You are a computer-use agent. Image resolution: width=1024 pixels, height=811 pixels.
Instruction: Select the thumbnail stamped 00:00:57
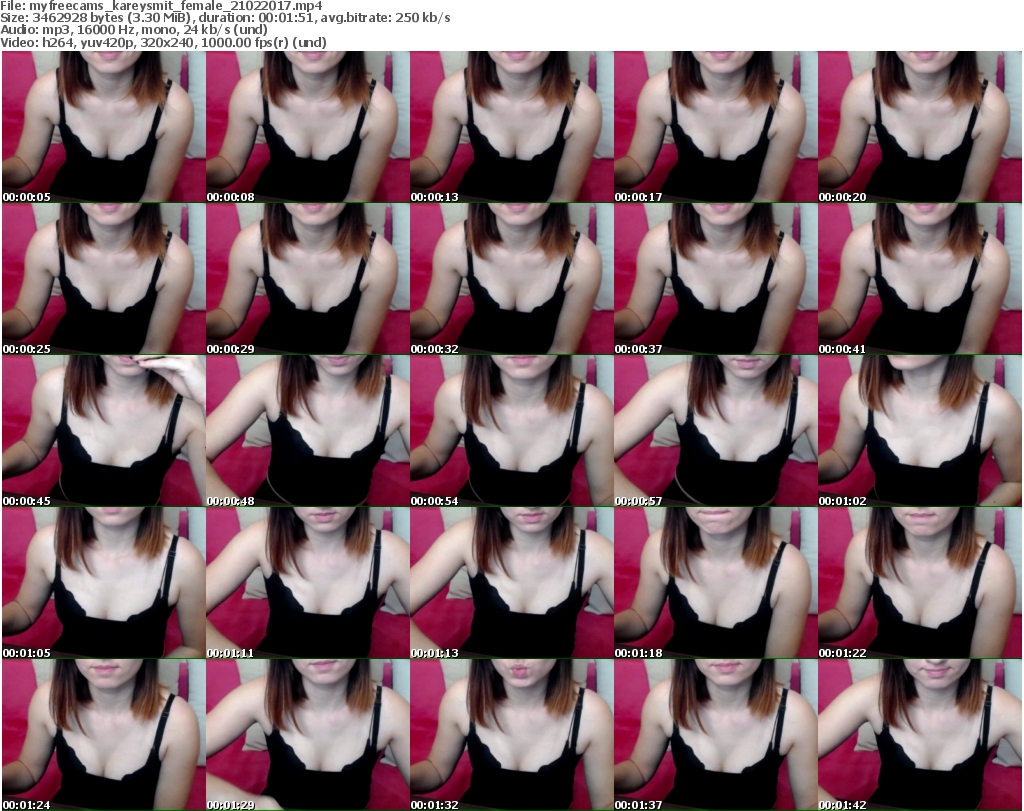[x=716, y=431]
